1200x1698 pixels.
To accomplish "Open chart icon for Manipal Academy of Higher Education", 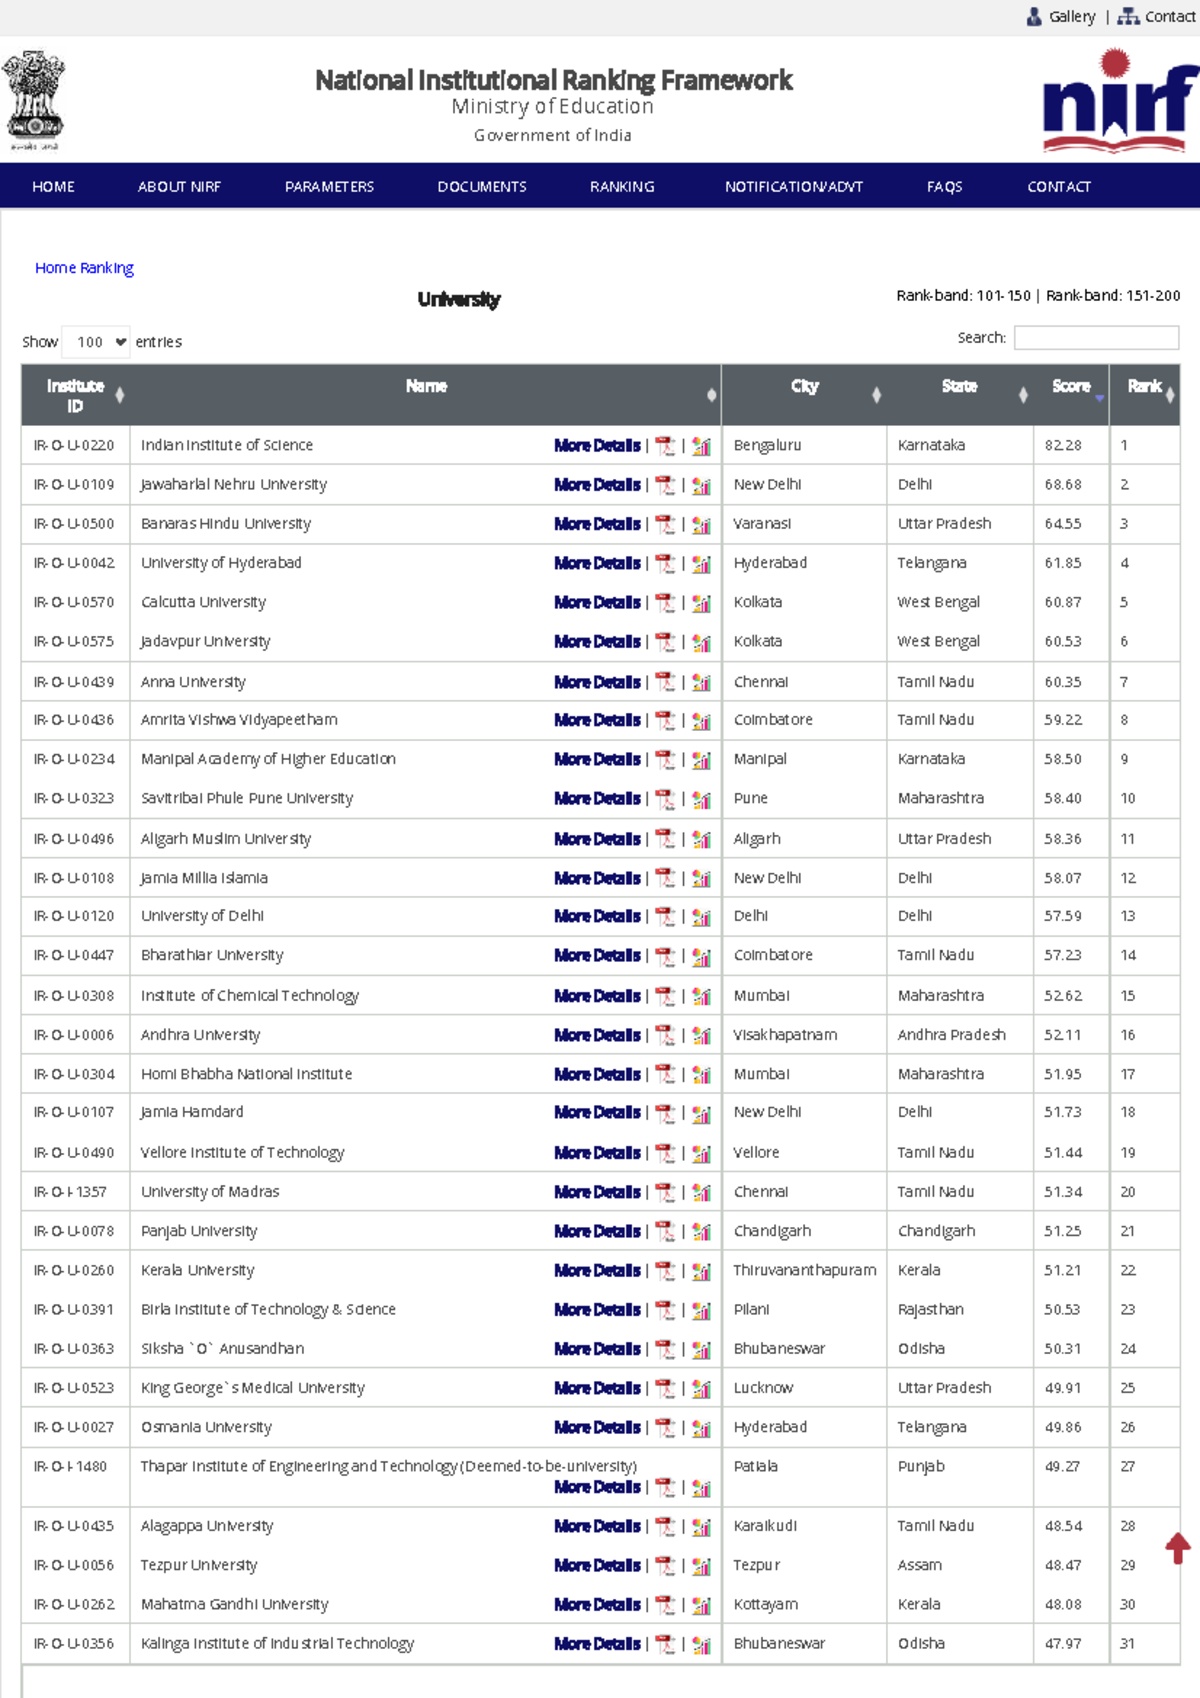I will tap(701, 760).
